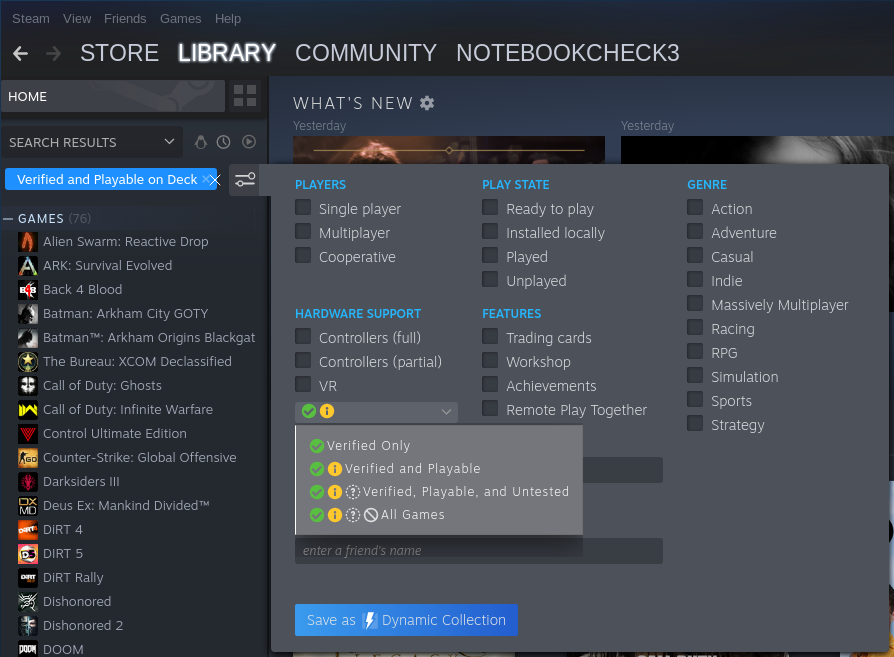
Task: Enable Remote Play Together filter
Action: tap(490, 408)
